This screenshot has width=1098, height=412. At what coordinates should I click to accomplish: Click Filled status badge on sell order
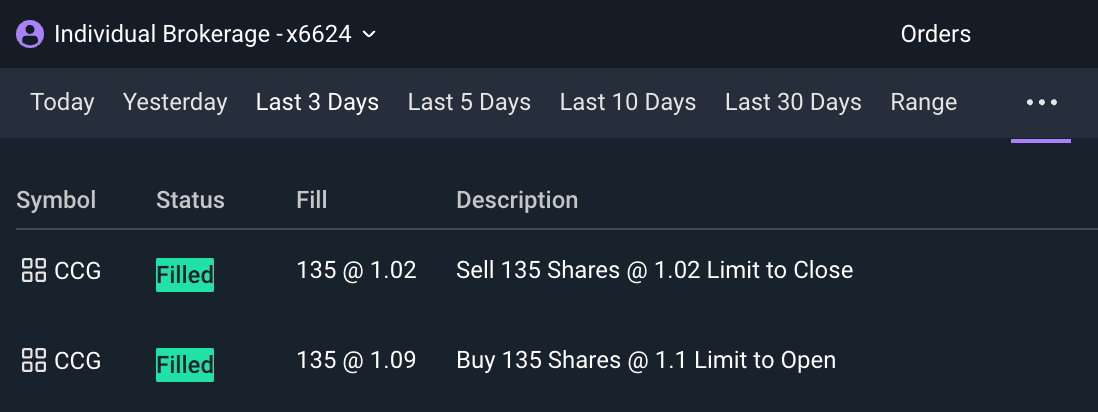coord(185,275)
